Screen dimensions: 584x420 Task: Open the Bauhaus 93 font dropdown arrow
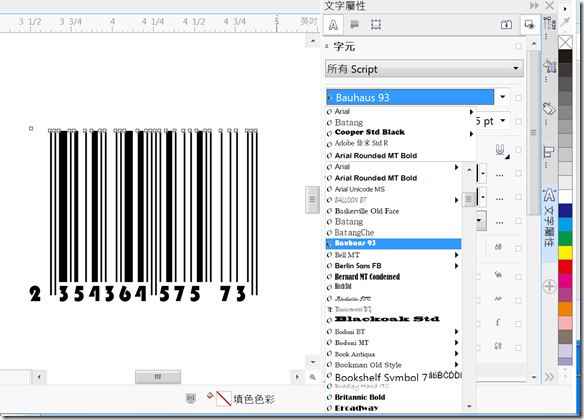(502, 97)
